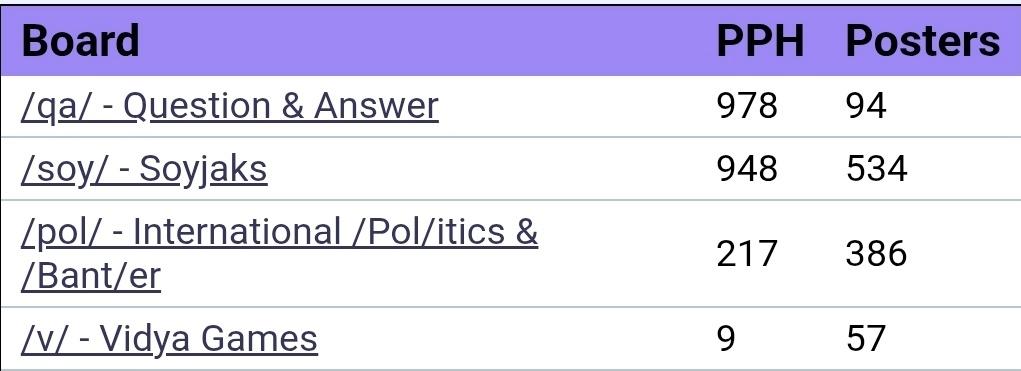Select the PPH value 9

pyautogui.click(x=726, y=338)
